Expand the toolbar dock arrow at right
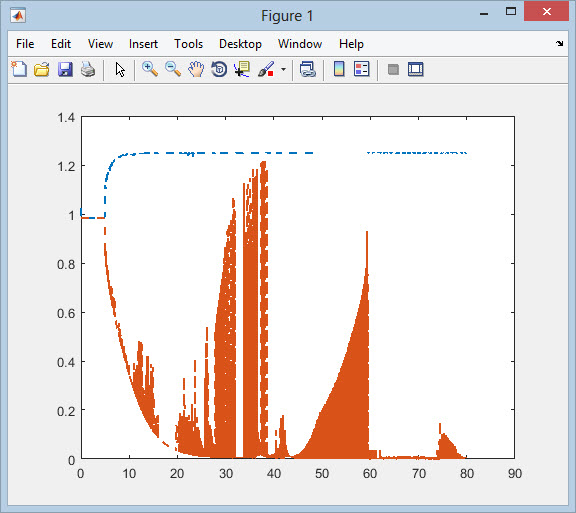The image size is (576, 513). pyautogui.click(x=559, y=44)
